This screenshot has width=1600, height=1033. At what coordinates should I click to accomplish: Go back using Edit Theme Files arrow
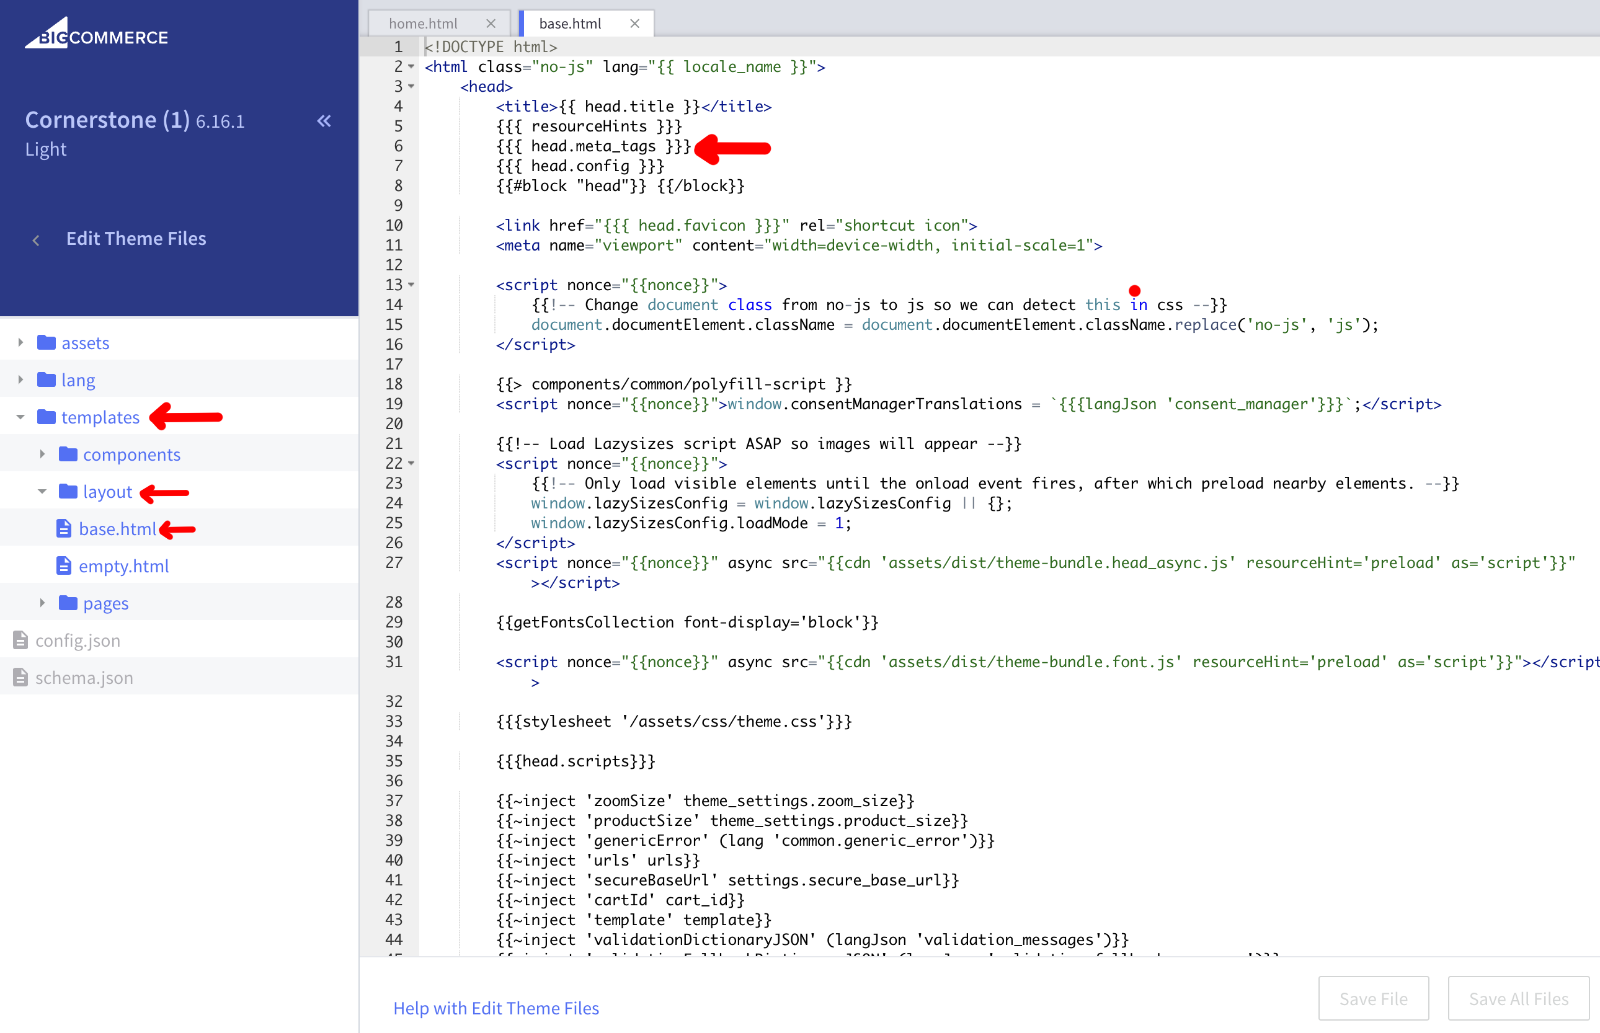36,240
